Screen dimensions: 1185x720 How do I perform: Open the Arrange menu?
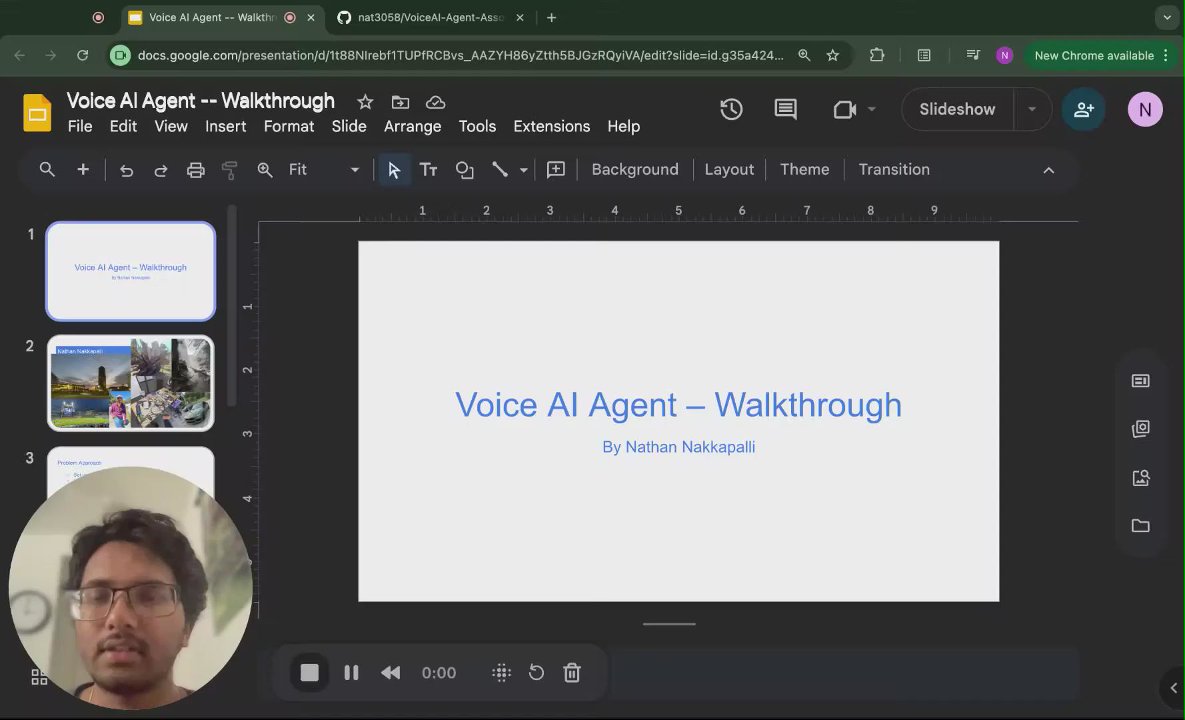click(x=412, y=126)
